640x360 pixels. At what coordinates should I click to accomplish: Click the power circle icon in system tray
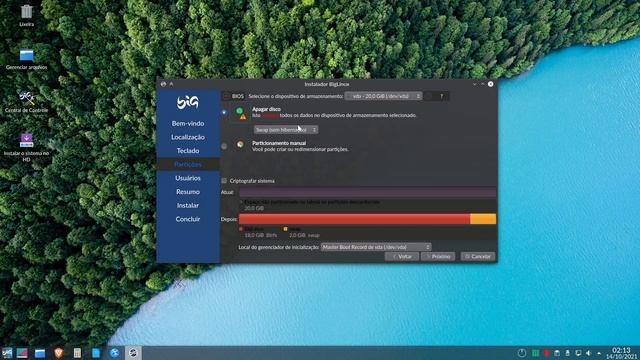tap(522, 353)
